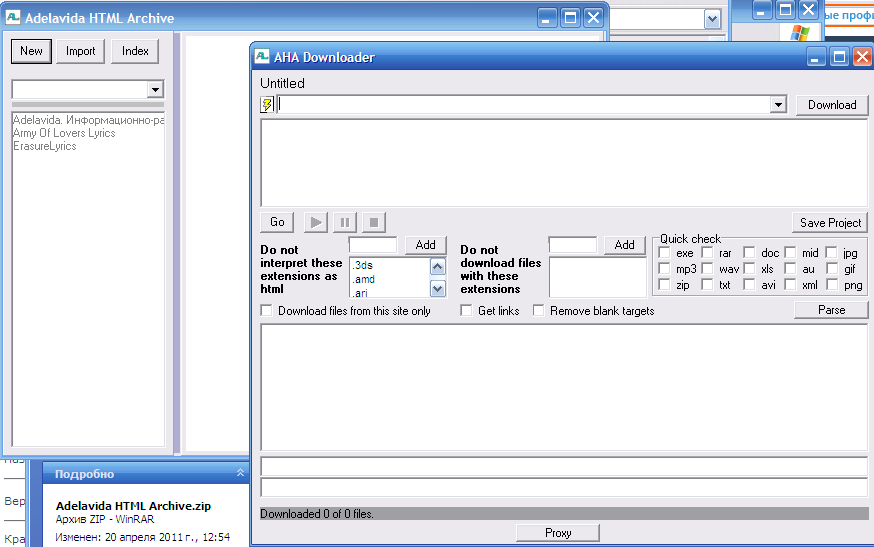Enable Remove blank targets checkbox
This screenshot has height=547, width=874.
click(x=538, y=311)
